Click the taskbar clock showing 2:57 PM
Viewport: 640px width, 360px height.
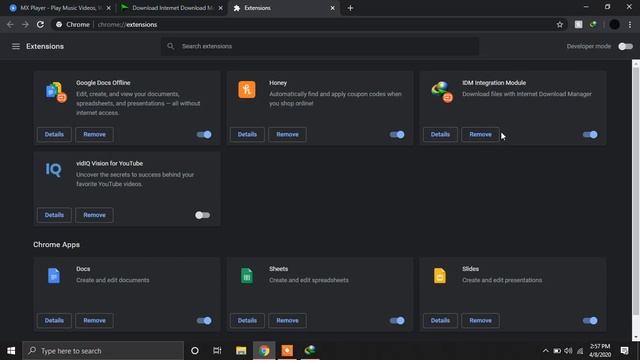(x=600, y=351)
